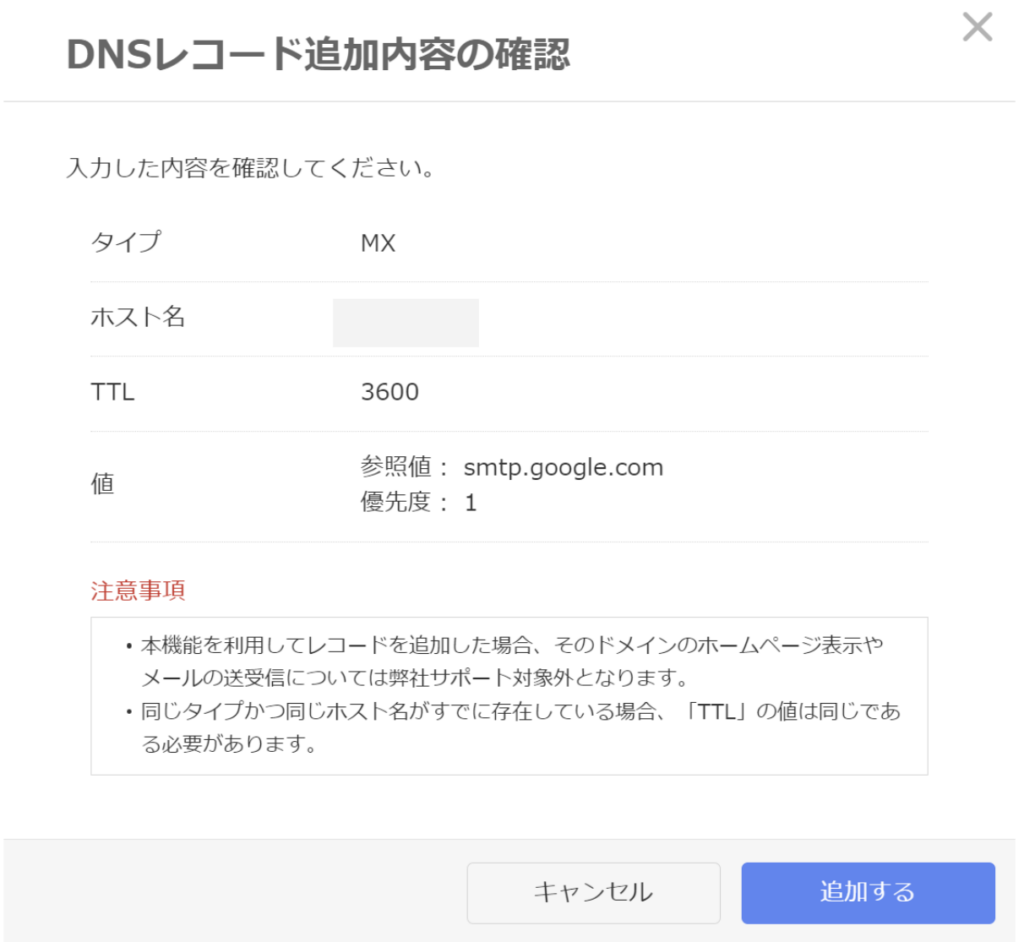The width and height of the screenshot is (1024, 942).
Task: Click the MX type value
Action: click(x=378, y=243)
